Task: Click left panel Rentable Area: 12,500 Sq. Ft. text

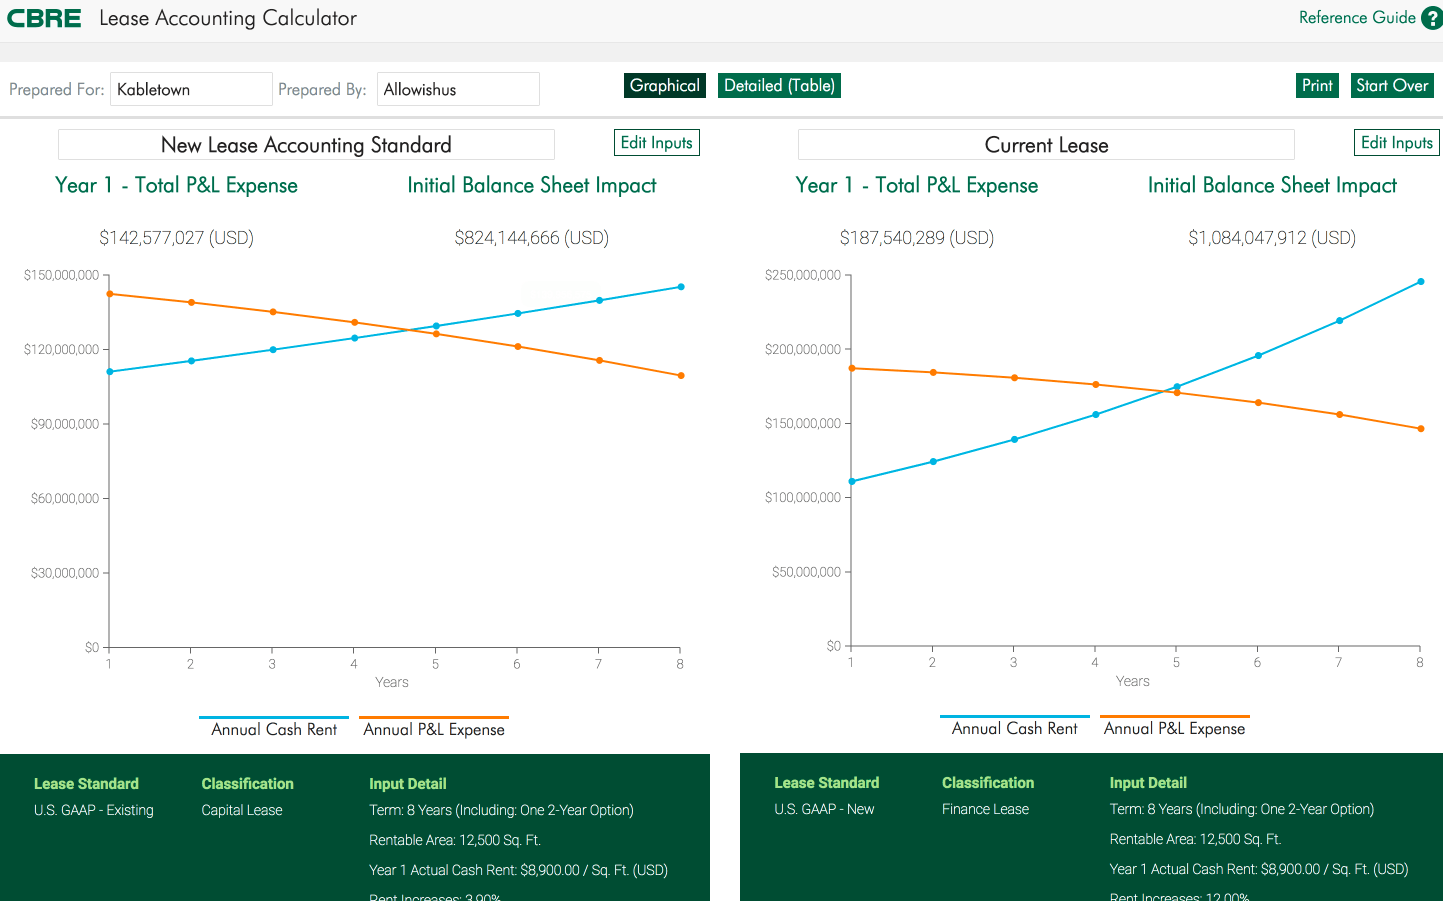Action: [x=455, y=840]
